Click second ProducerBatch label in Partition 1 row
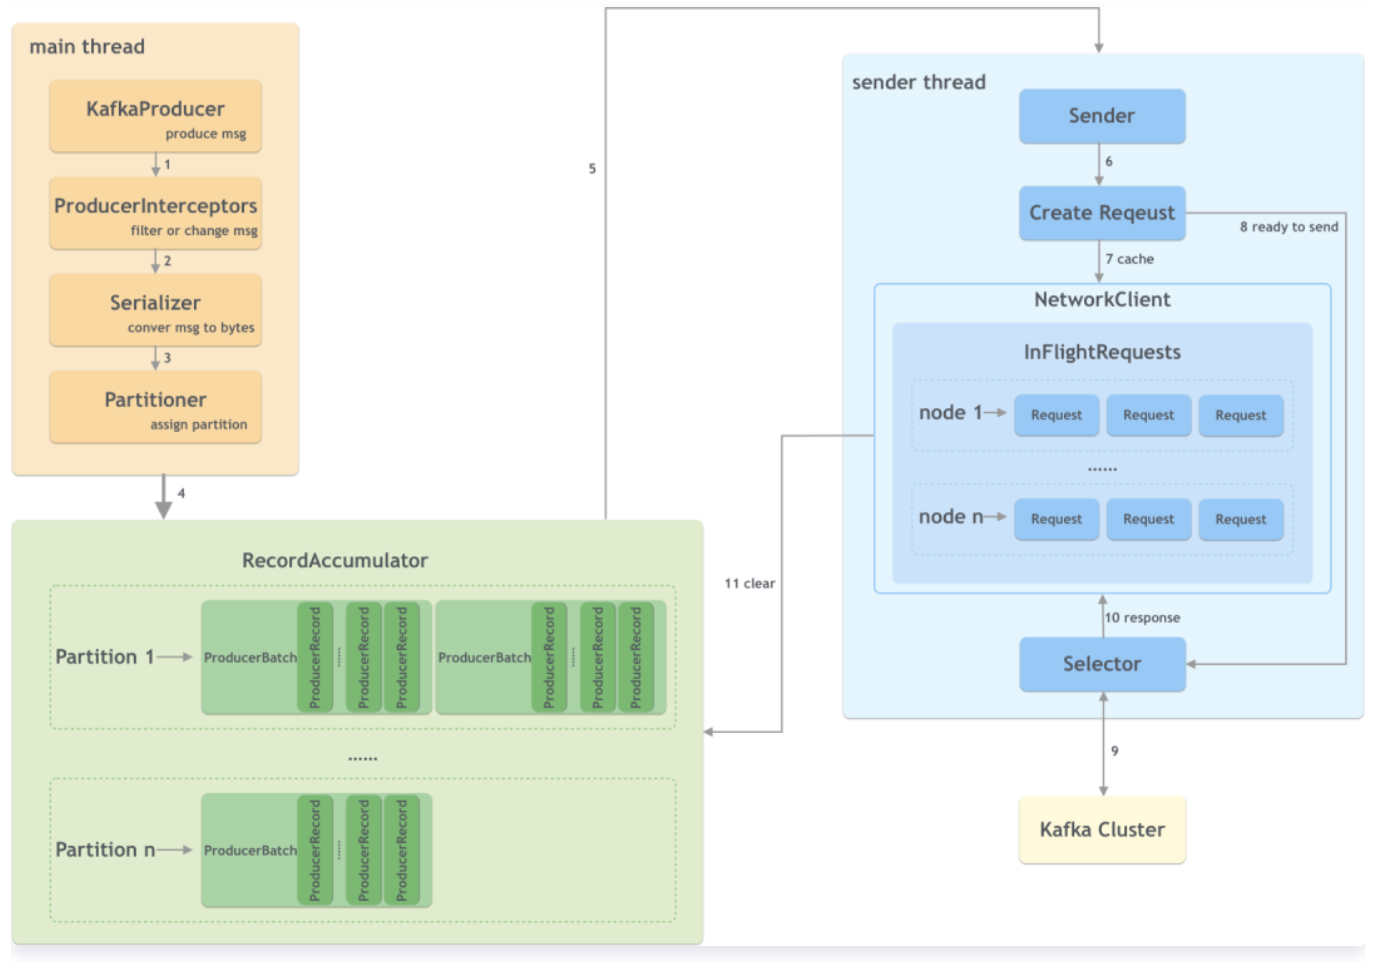Image resolution: width=1380 pixels, height=962 pixels. 484,658
